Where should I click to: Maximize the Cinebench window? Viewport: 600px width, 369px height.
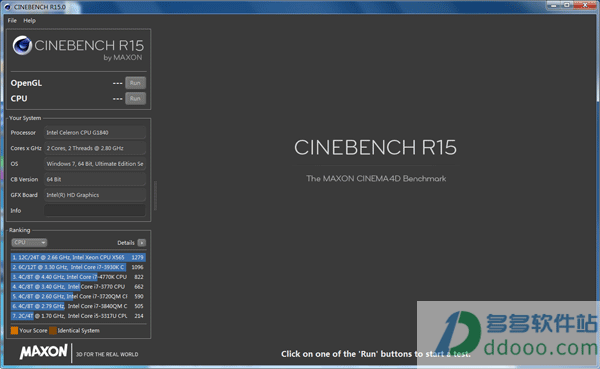coord(567,5)
